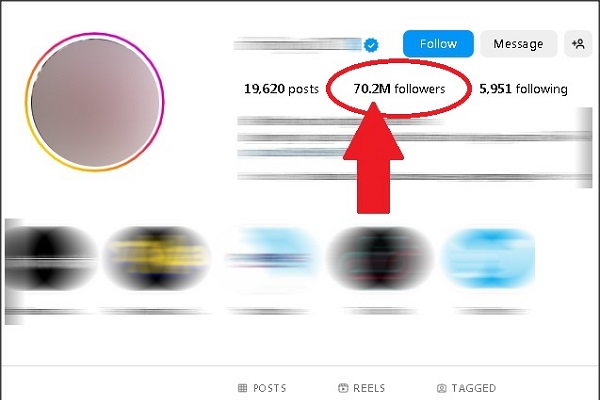Image resolution: width=600 pixels, height=400 pixels.
Task: Switch to the TAGGED tab
Action: (466, 388)
